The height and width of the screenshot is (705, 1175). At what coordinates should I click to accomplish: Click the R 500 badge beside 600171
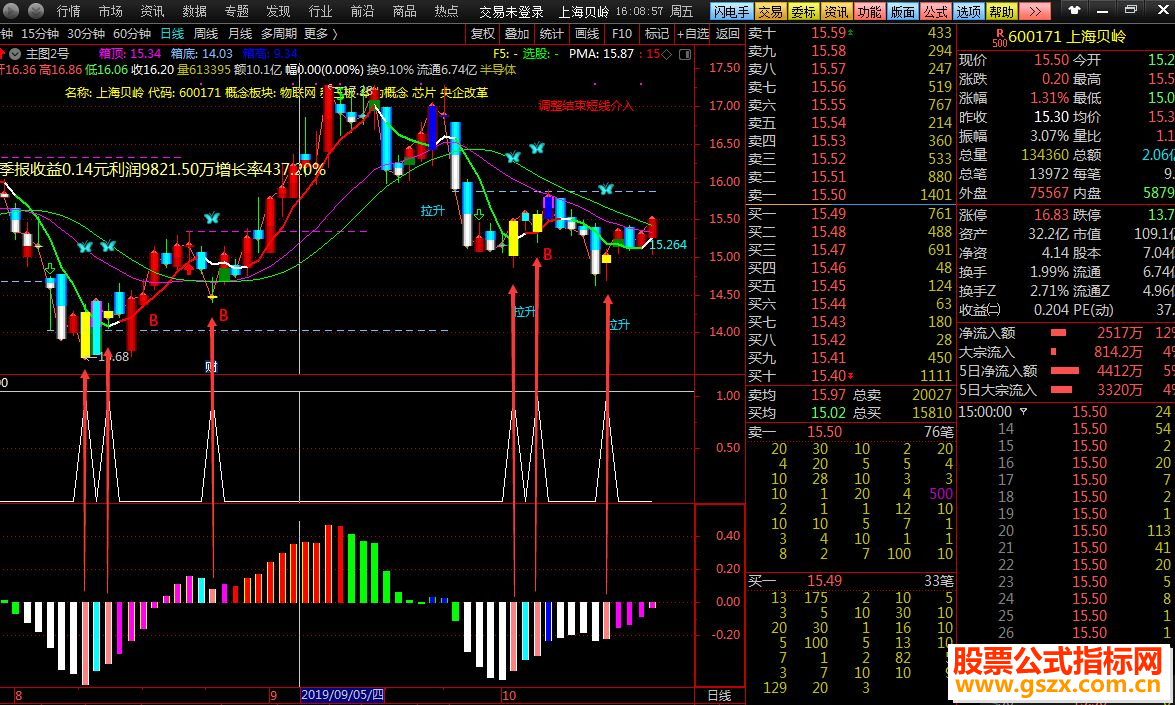point(1000,37)
